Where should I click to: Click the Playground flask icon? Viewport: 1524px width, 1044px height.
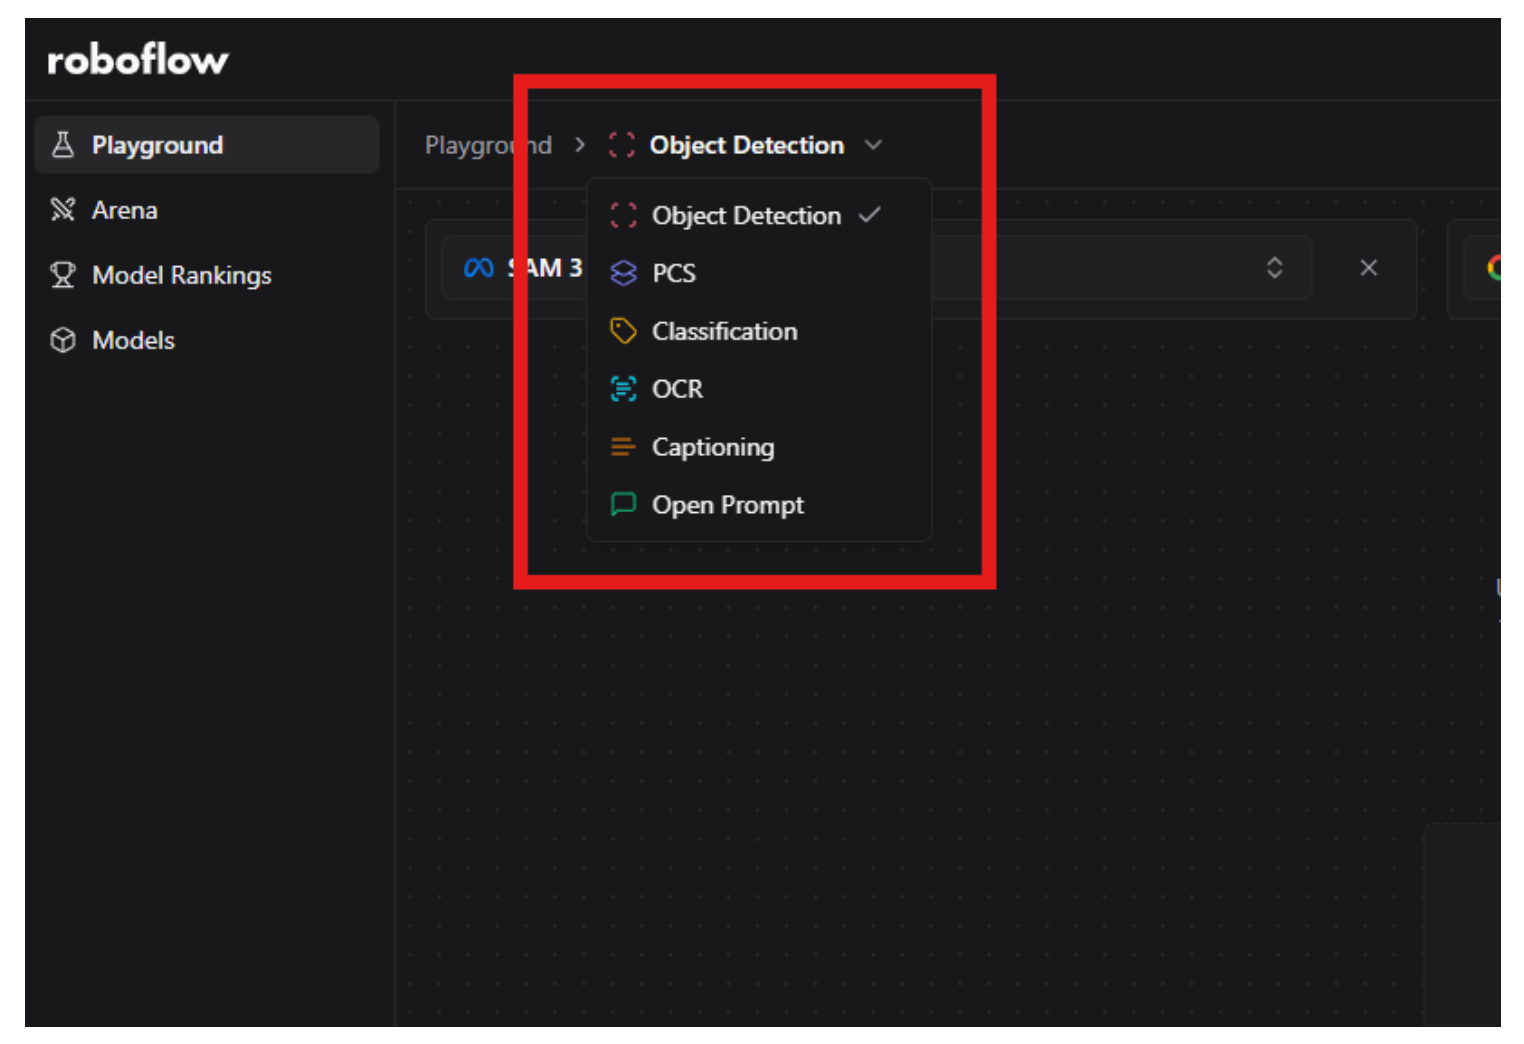pos(63,145)
